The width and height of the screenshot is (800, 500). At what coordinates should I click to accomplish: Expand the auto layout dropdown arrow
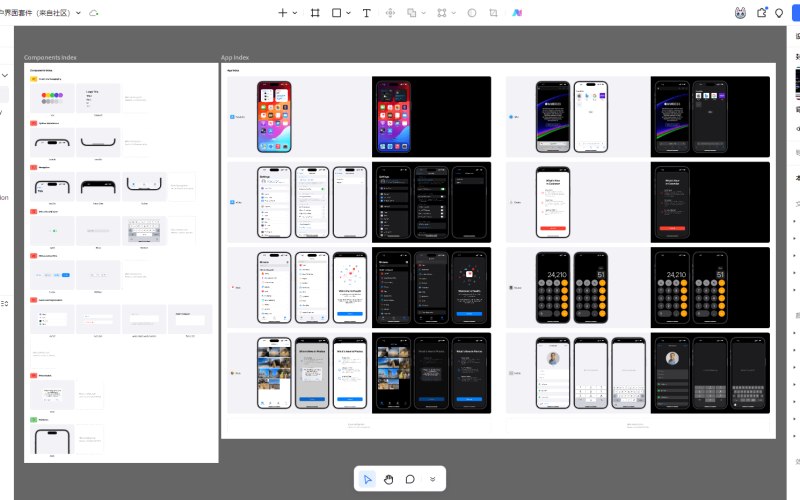pos(454,13)
